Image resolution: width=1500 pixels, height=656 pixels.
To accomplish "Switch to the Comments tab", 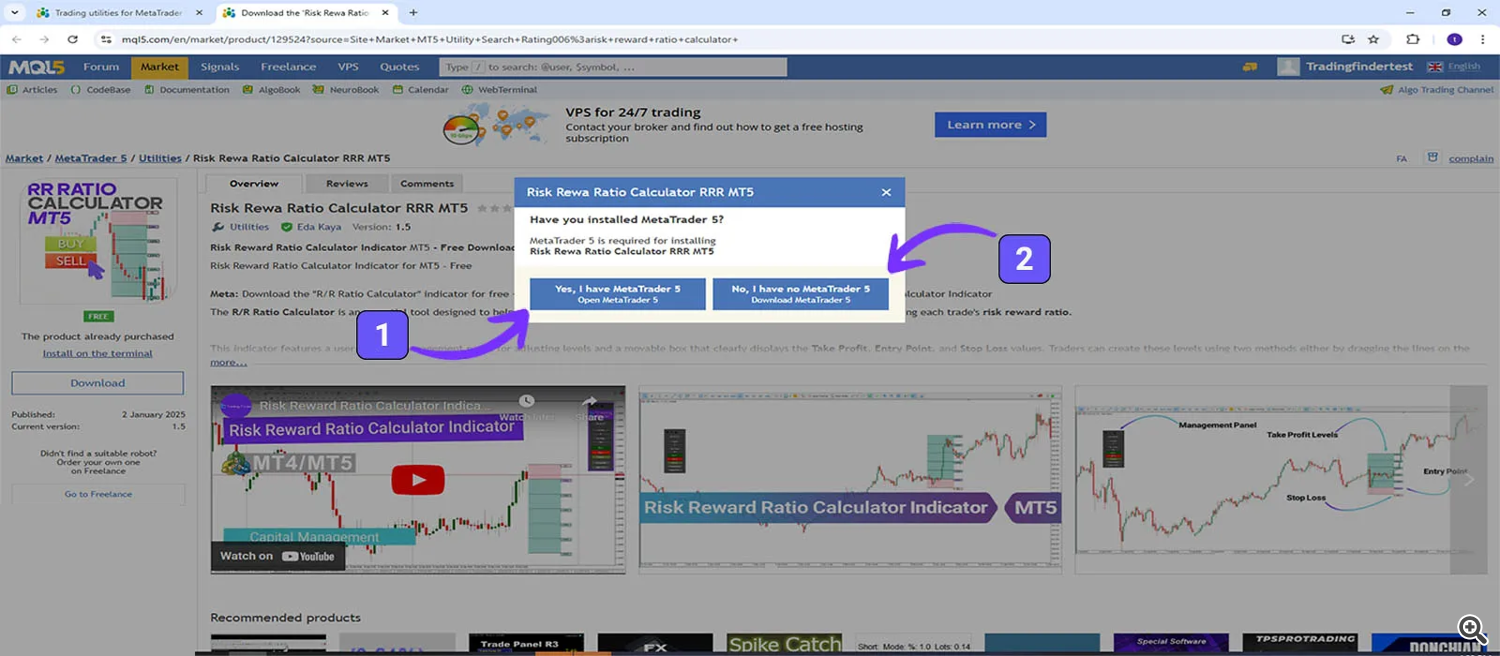I will pyautogui.click(x=427, y=184).
